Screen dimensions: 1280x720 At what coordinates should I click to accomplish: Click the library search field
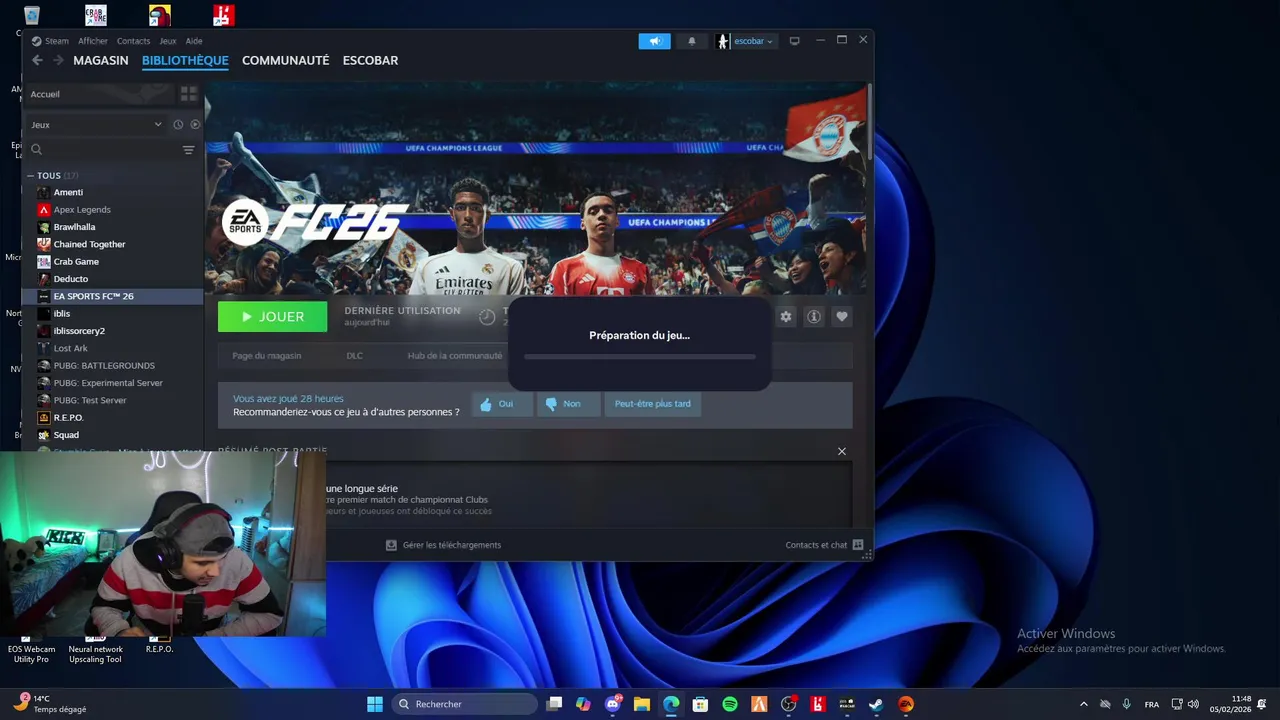click(x=105, y=150)
